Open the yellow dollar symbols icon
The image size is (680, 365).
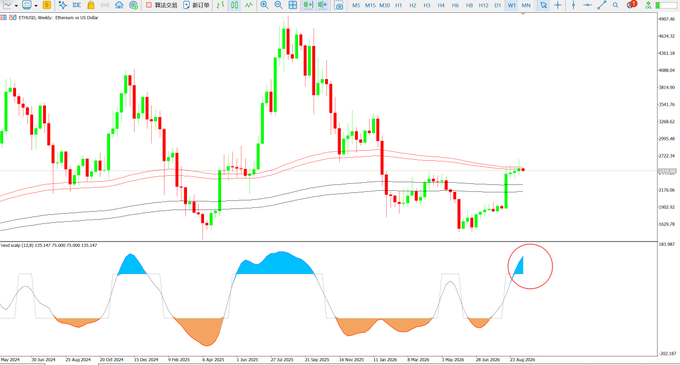pyautogui.click(x=47, y=5)
